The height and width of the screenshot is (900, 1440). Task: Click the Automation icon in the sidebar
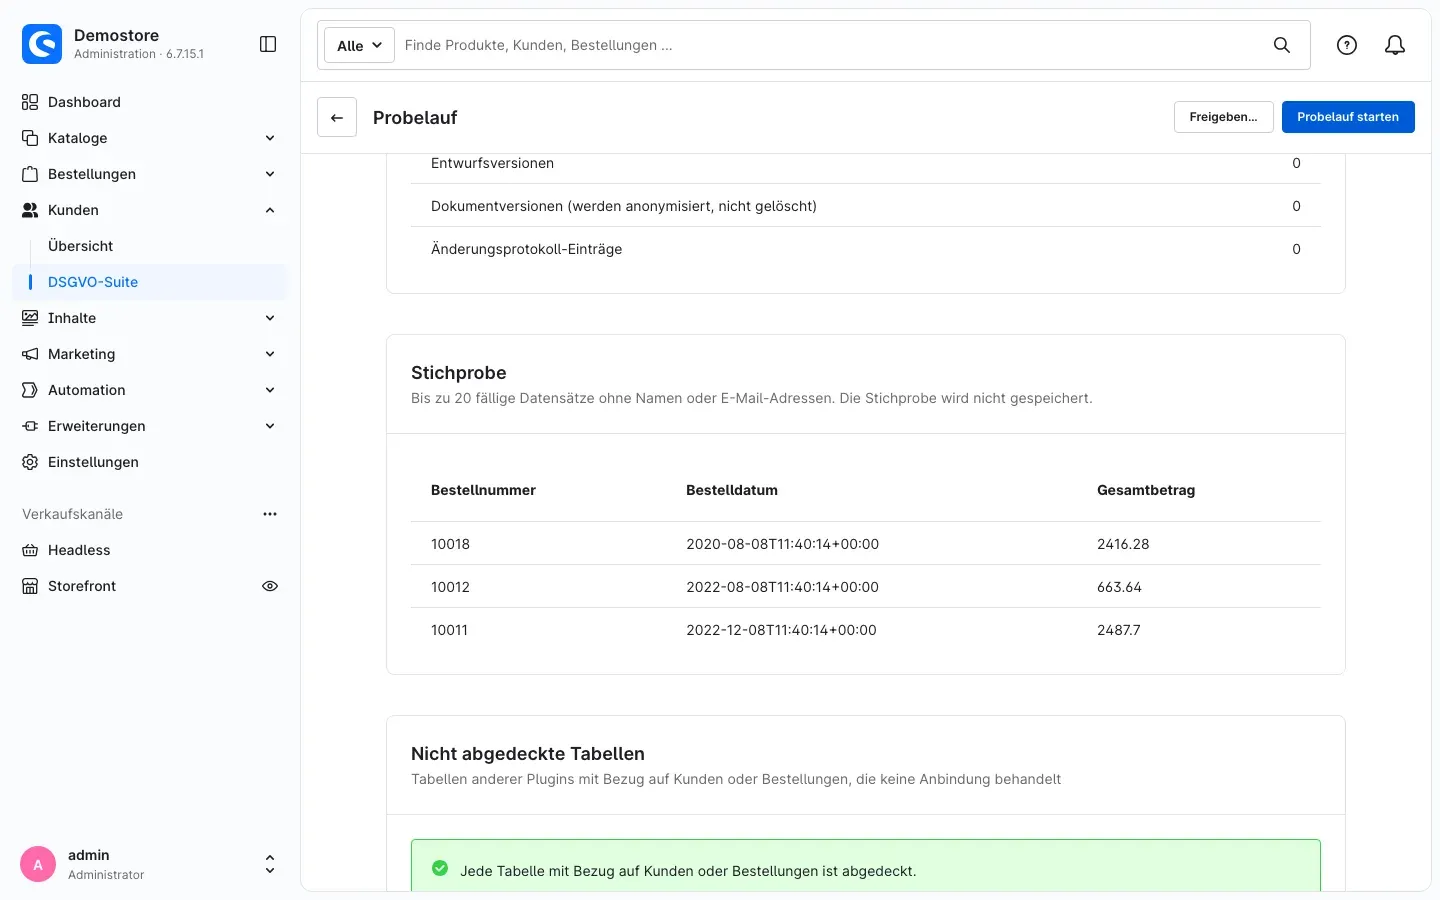(30, 390)
